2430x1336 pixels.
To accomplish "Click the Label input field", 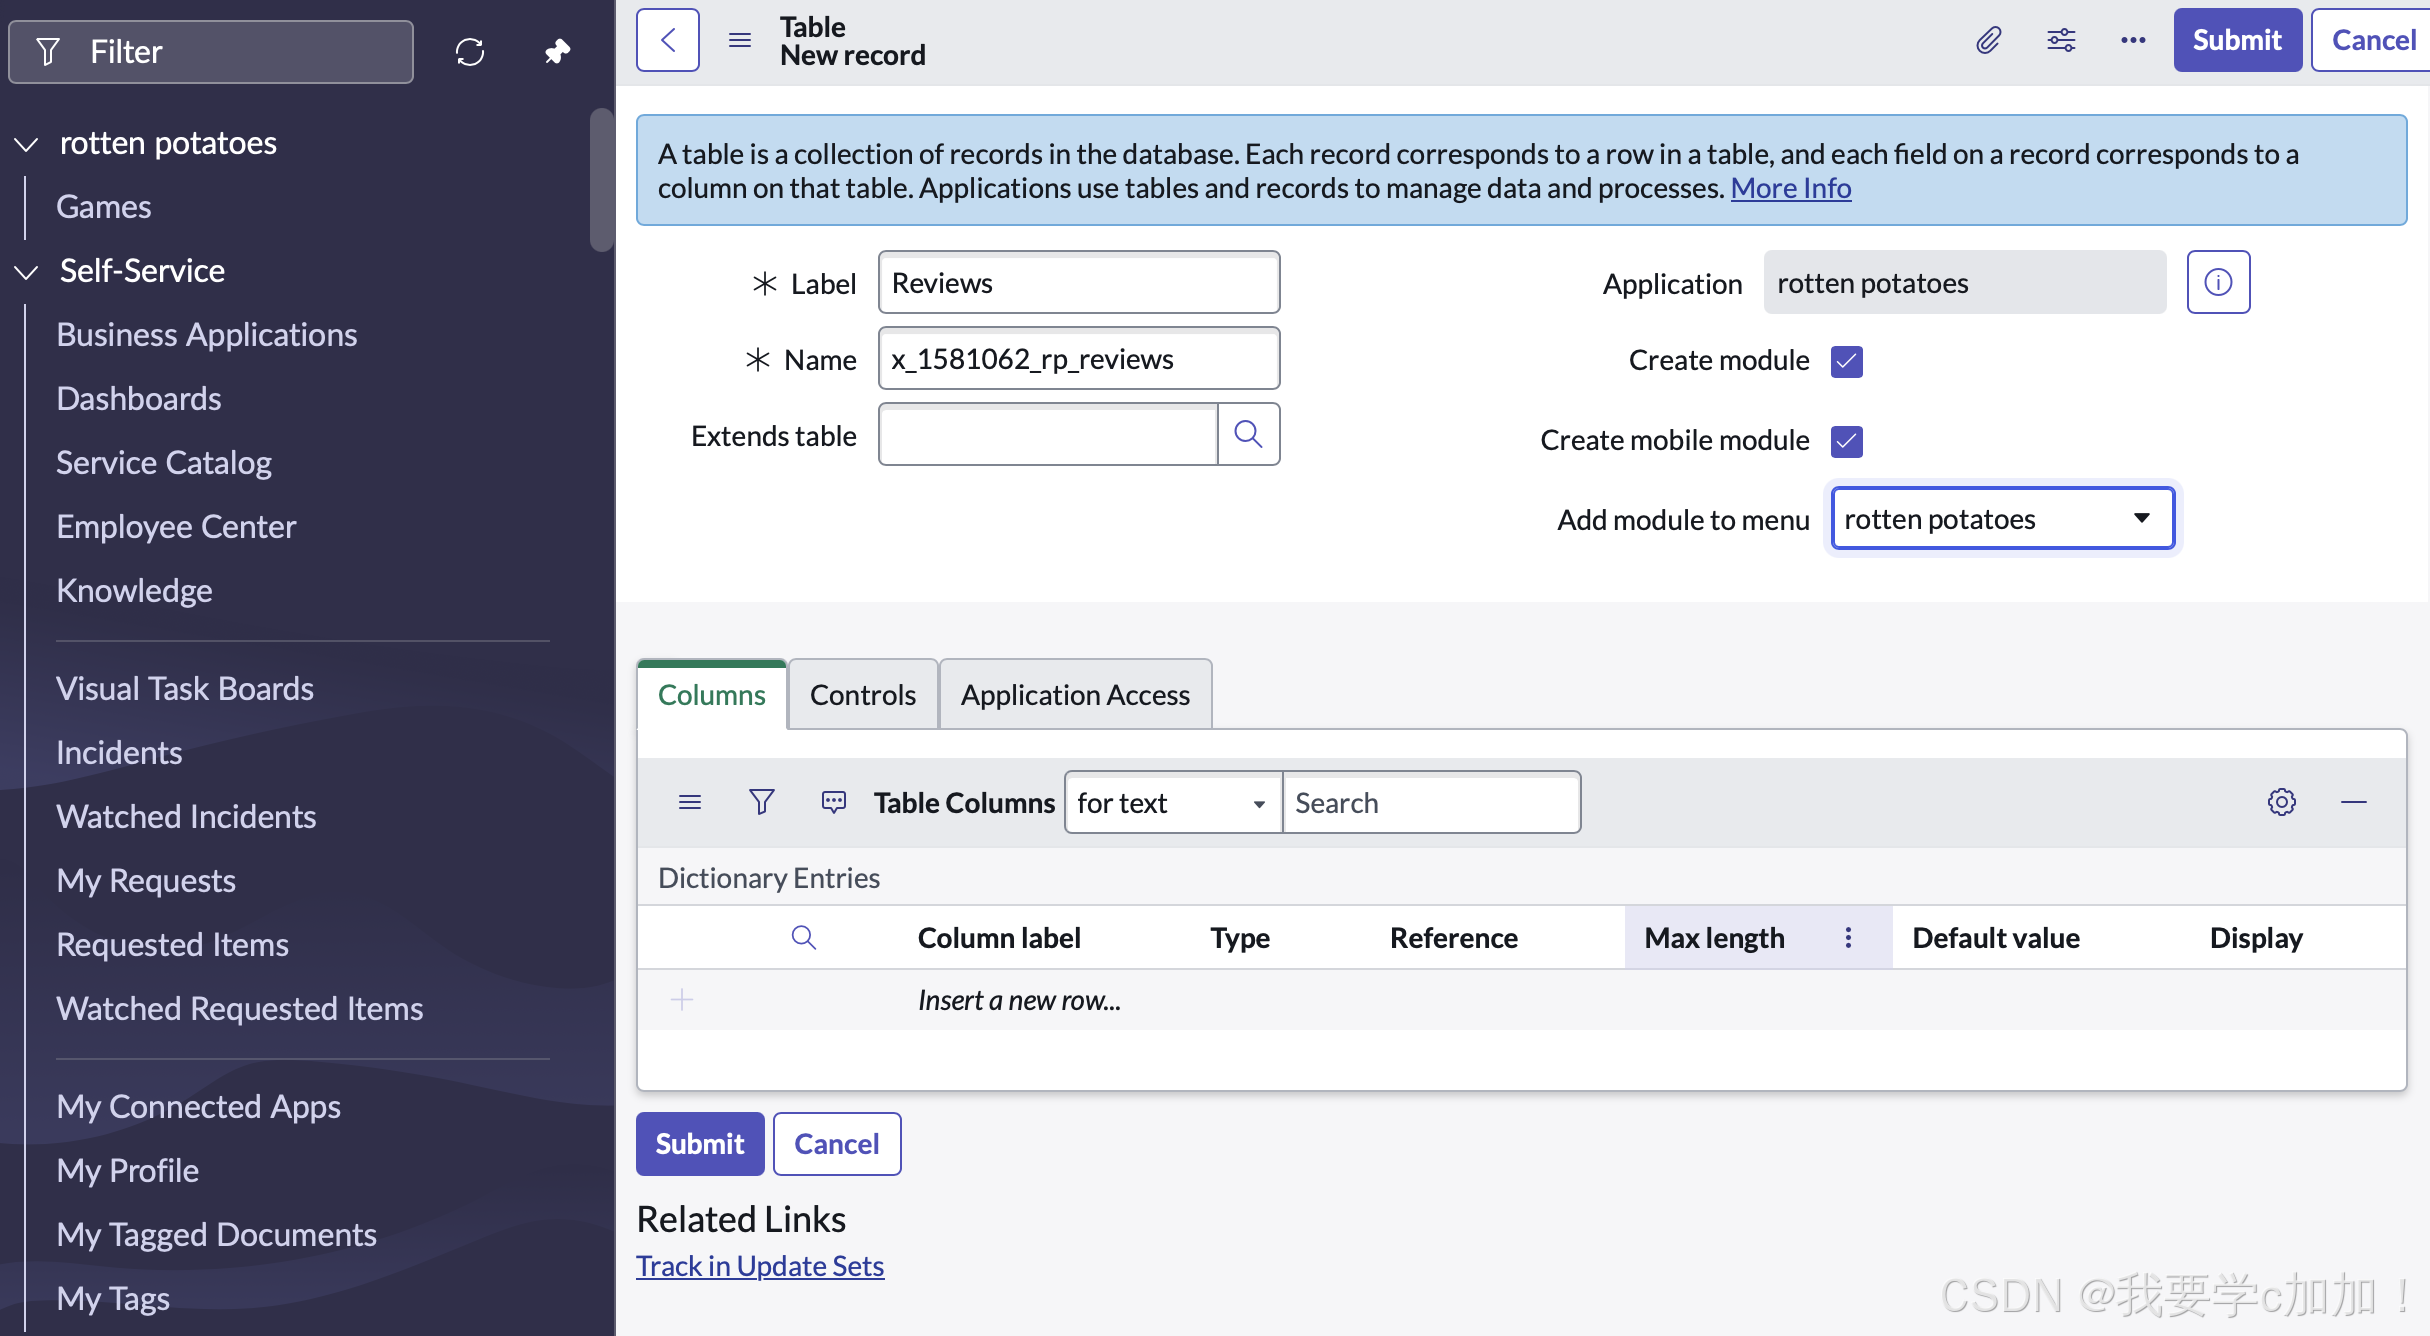I will click(x=1078, y=283).
